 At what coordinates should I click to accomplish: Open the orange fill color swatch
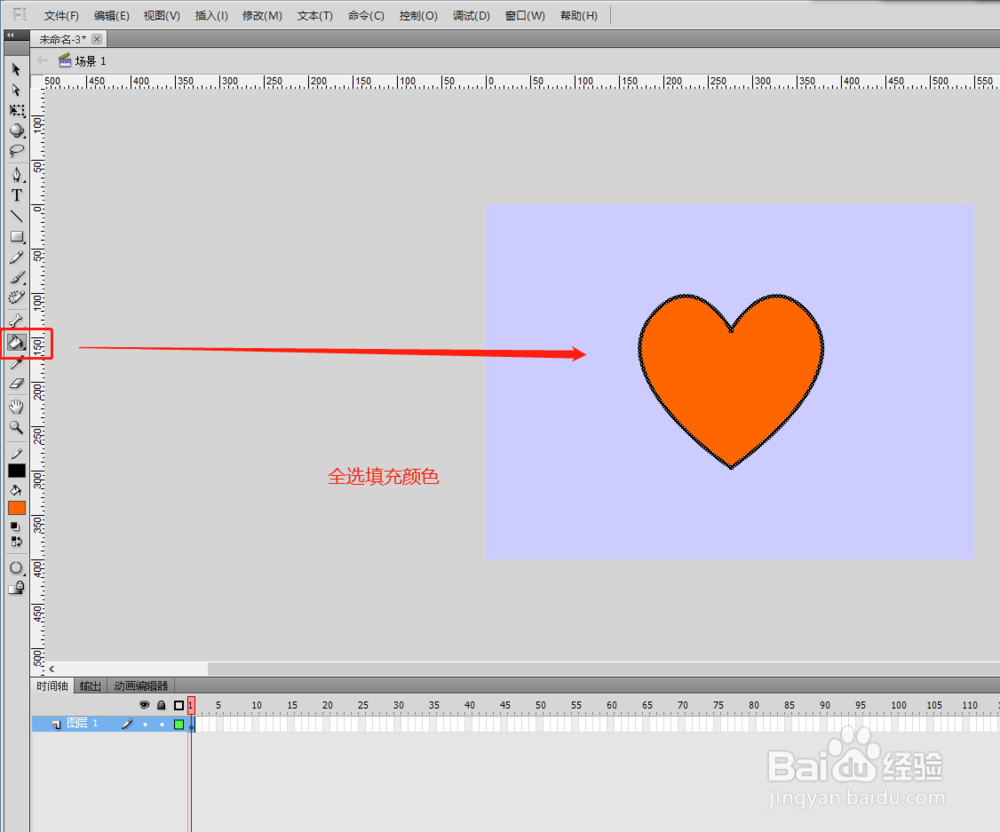[17, 508]
